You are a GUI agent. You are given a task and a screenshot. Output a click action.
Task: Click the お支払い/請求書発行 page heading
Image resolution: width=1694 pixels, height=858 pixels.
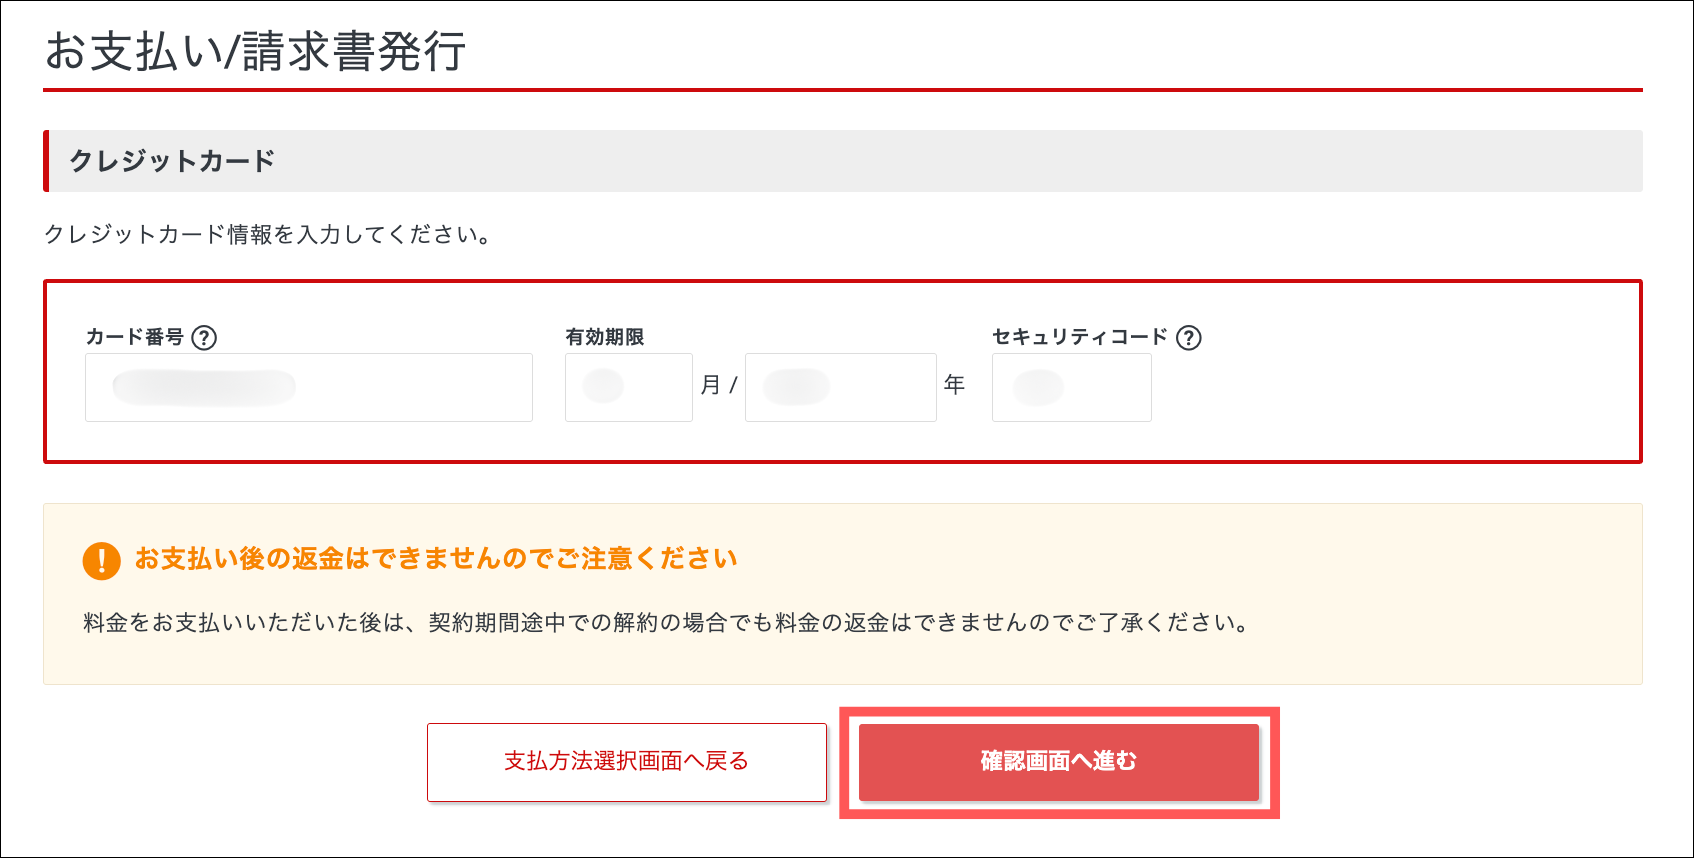pos(256,51)
